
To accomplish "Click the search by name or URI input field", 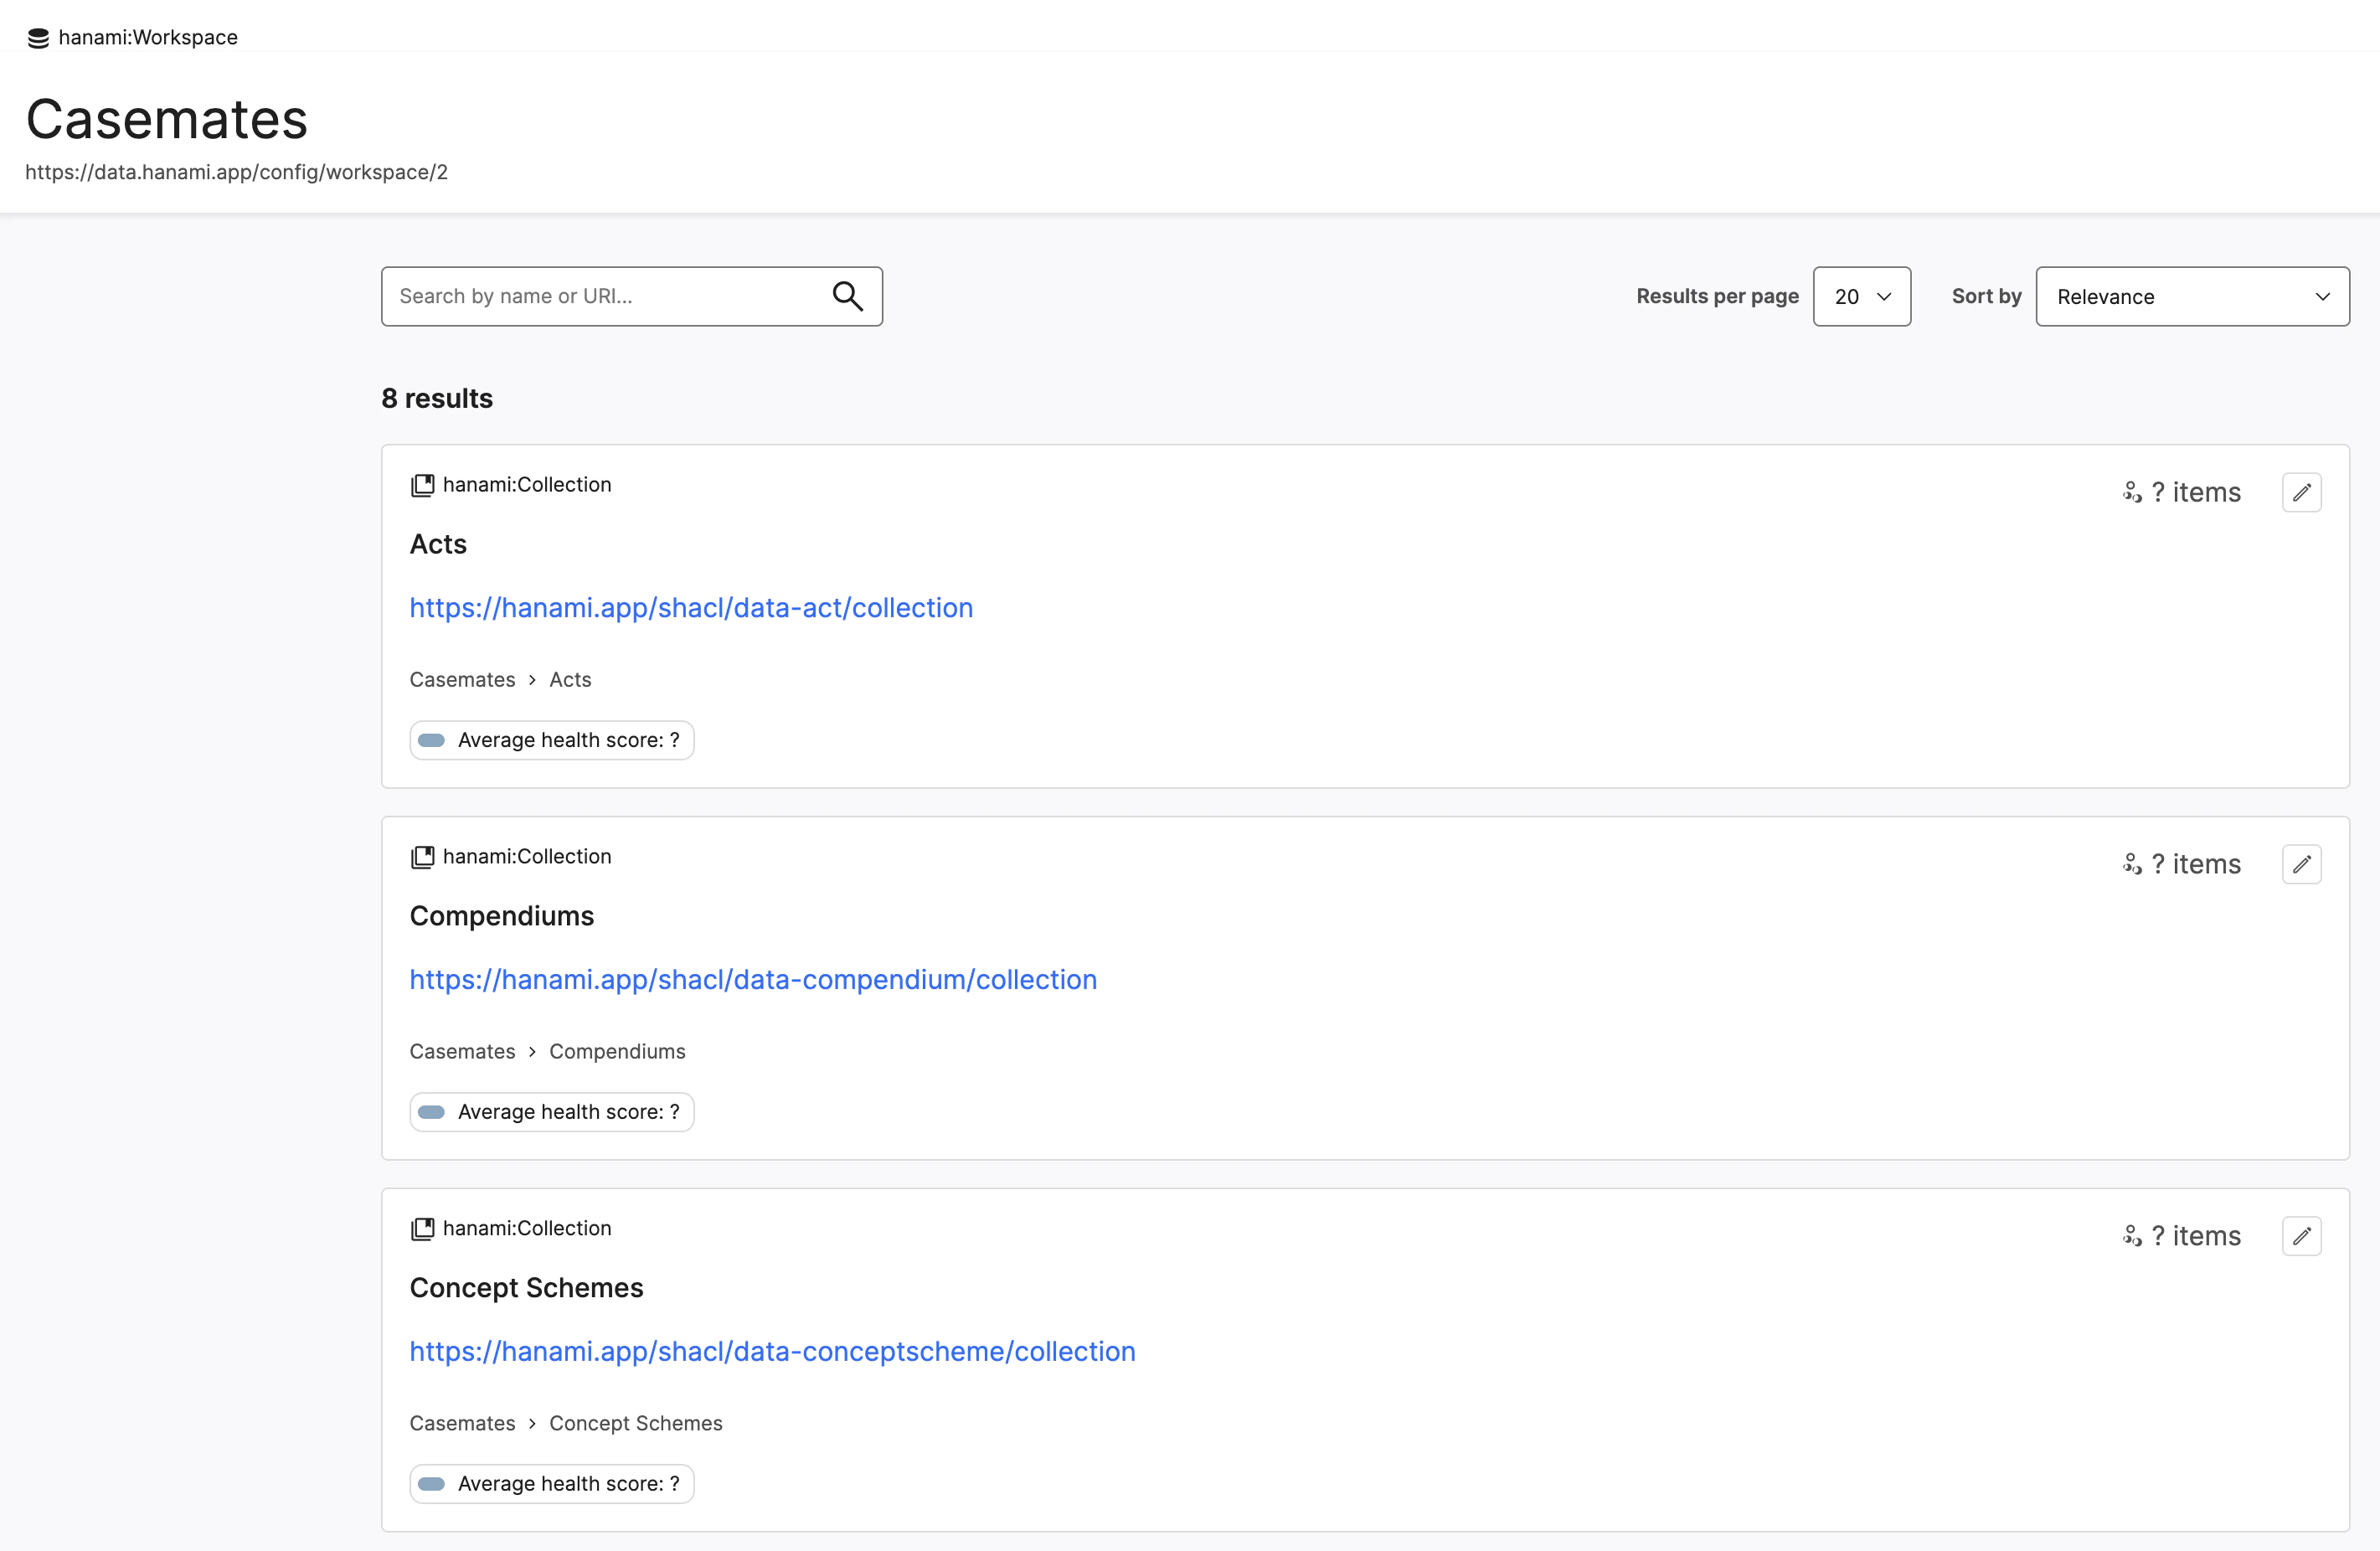I will pyautogui.click(x=631, y=296).
